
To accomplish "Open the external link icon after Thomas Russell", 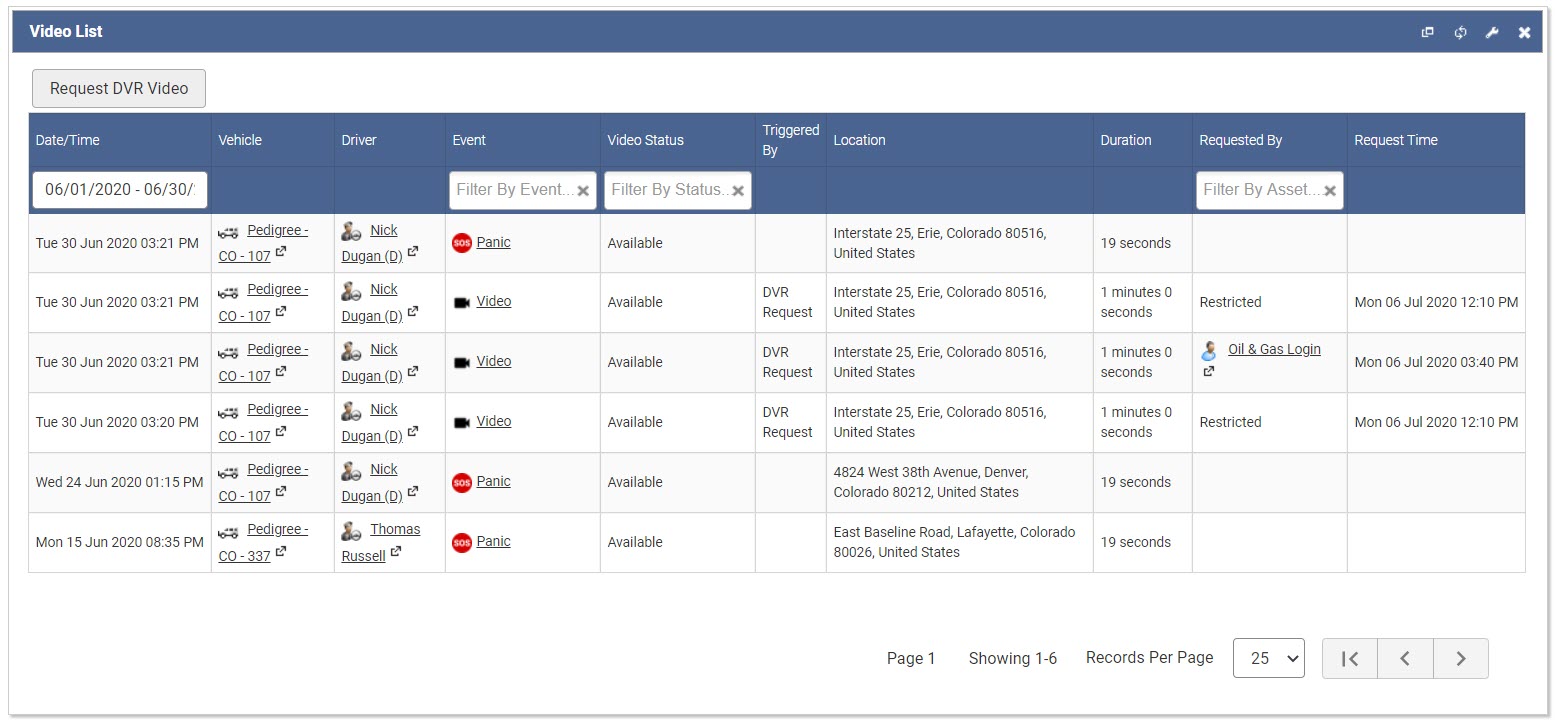I will 396,551.
